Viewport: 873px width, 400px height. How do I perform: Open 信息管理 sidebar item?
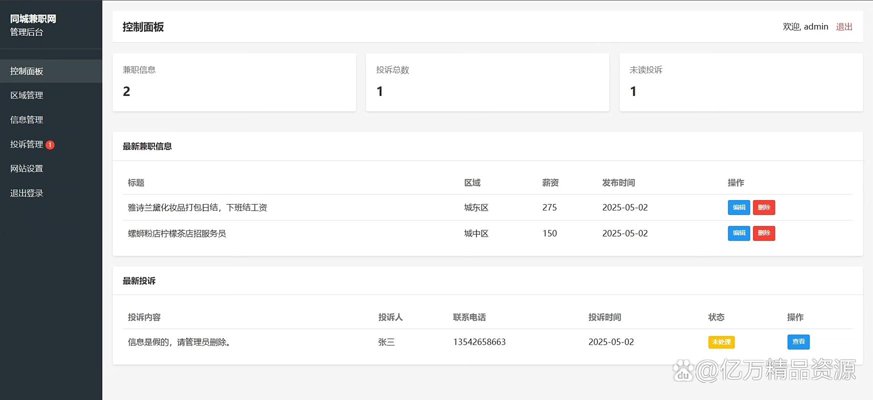51,120
